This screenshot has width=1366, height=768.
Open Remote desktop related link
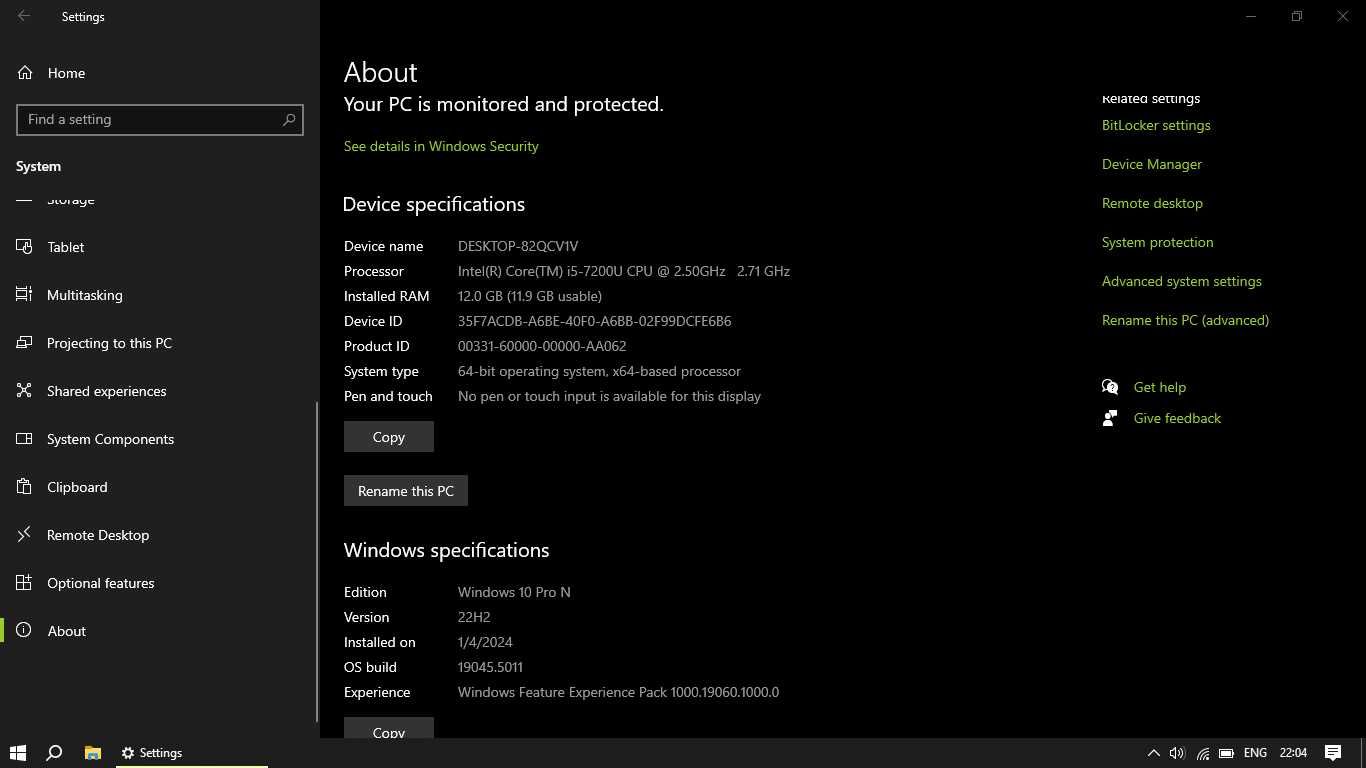1152,203
